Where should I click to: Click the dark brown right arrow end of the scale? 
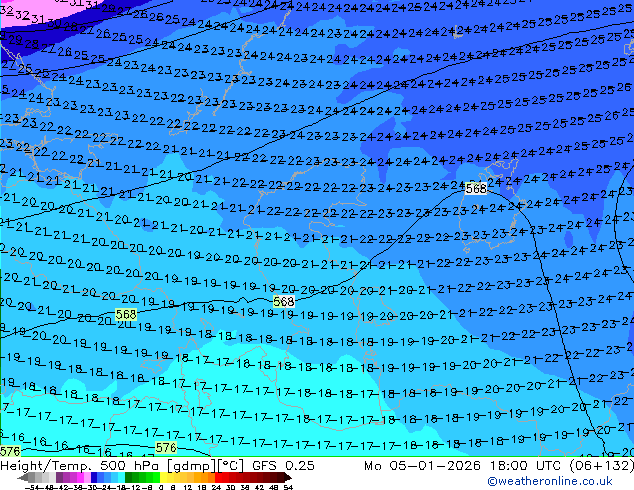287,478
